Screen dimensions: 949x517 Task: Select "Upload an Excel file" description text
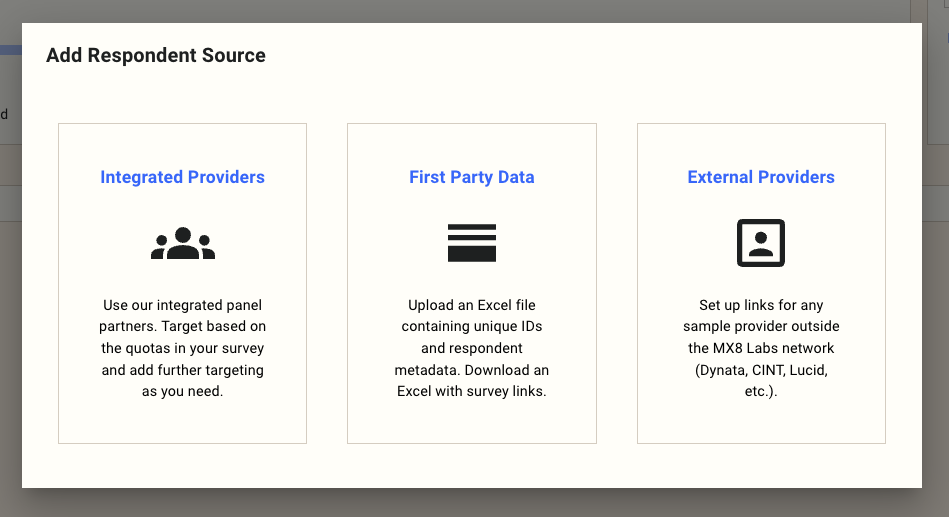tap(472, 305)
